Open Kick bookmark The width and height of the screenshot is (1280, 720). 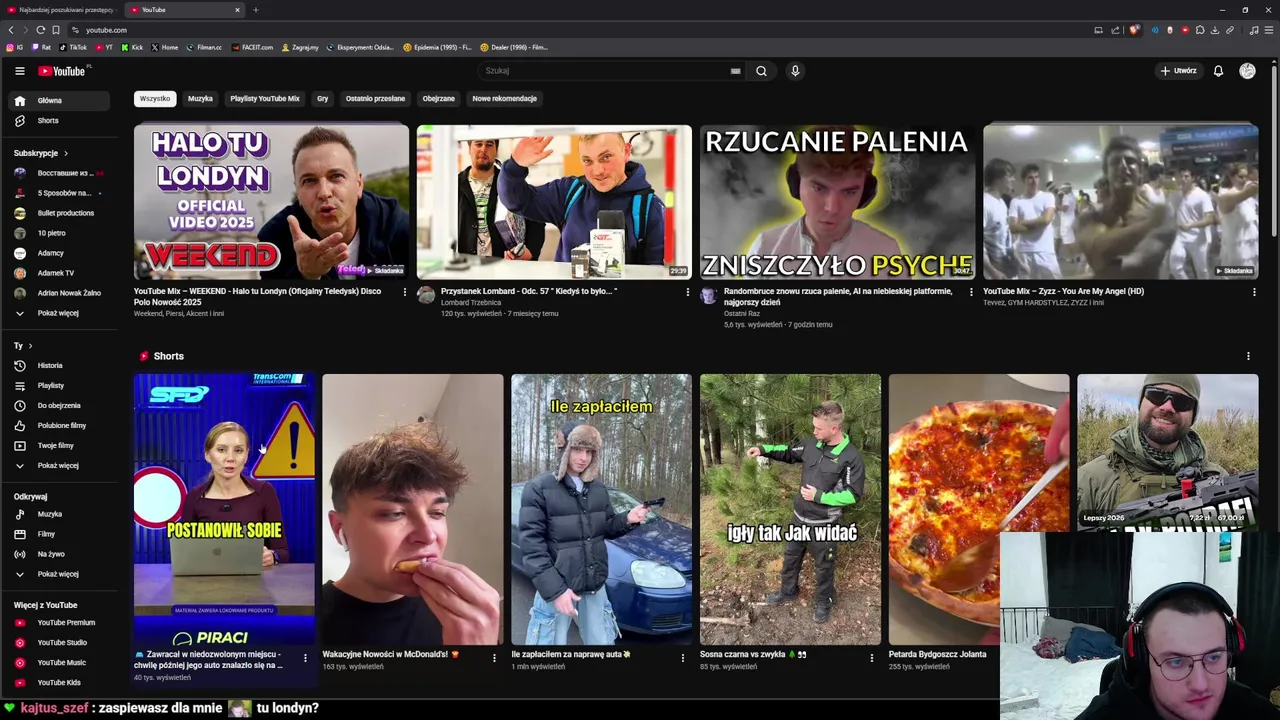point(133,47)
